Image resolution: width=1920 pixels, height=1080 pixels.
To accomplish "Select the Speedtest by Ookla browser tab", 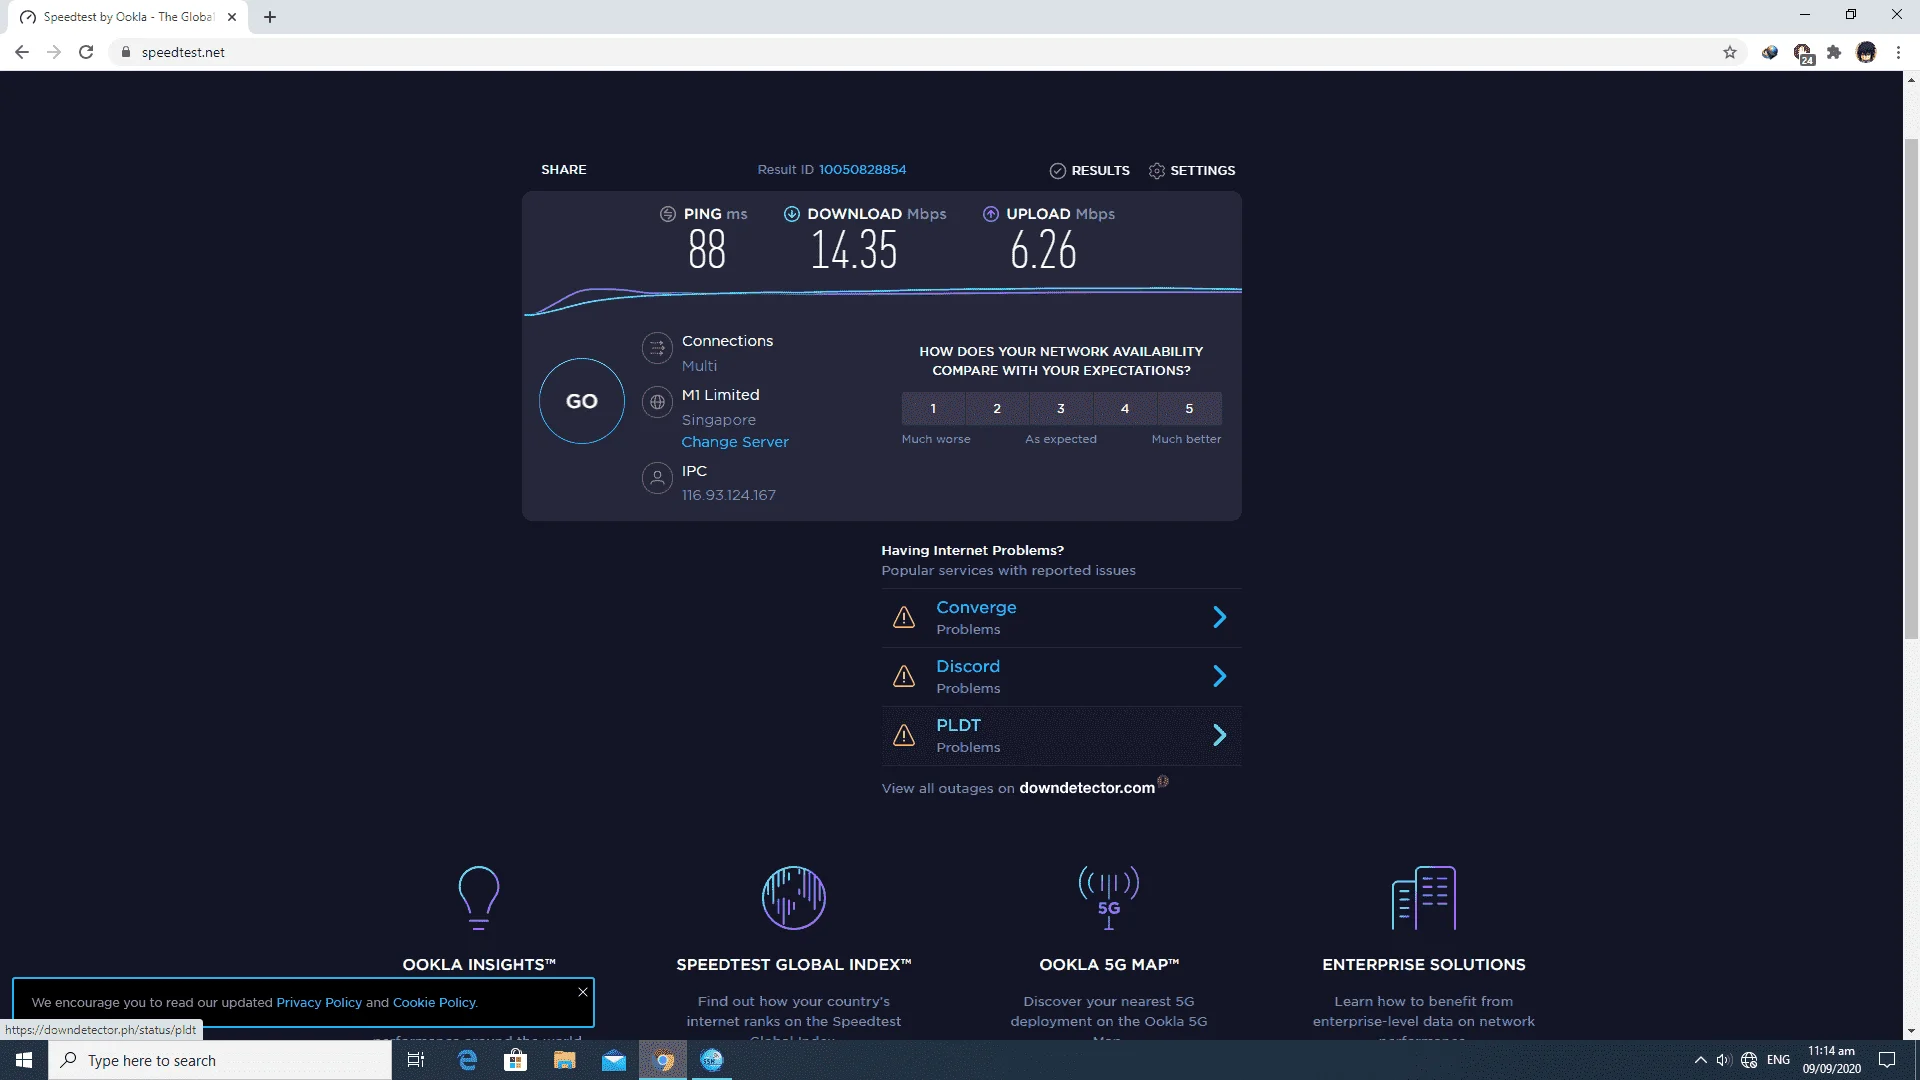I will tap(128, 17).
